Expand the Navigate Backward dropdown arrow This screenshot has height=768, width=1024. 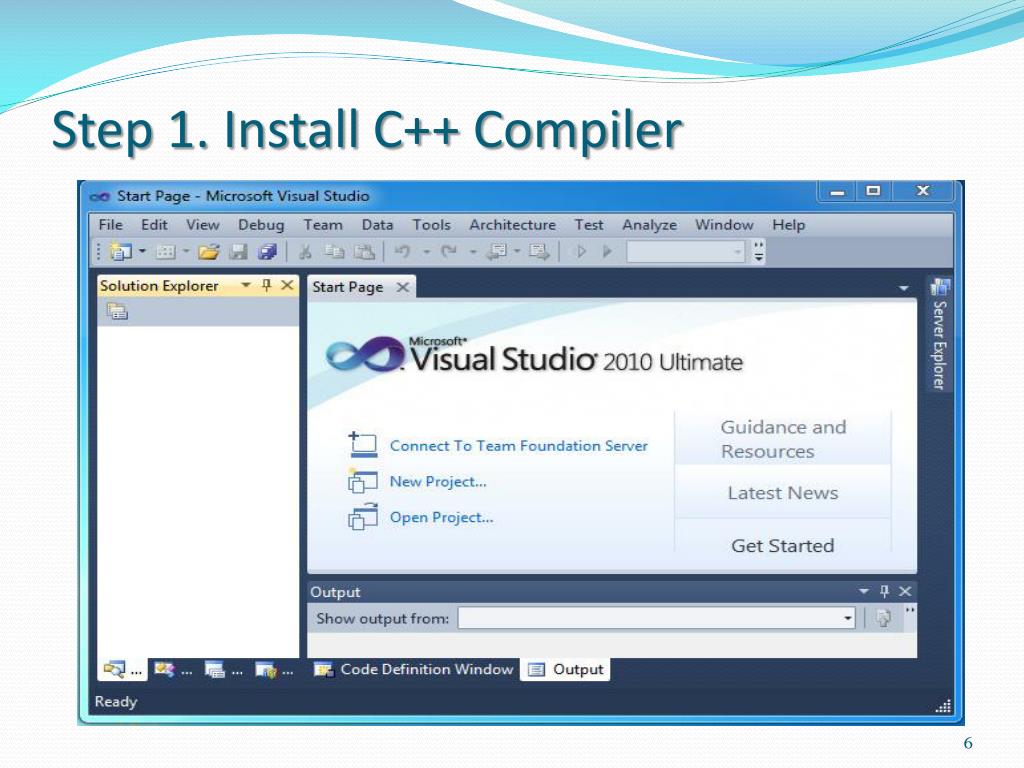tap(517, 251)
